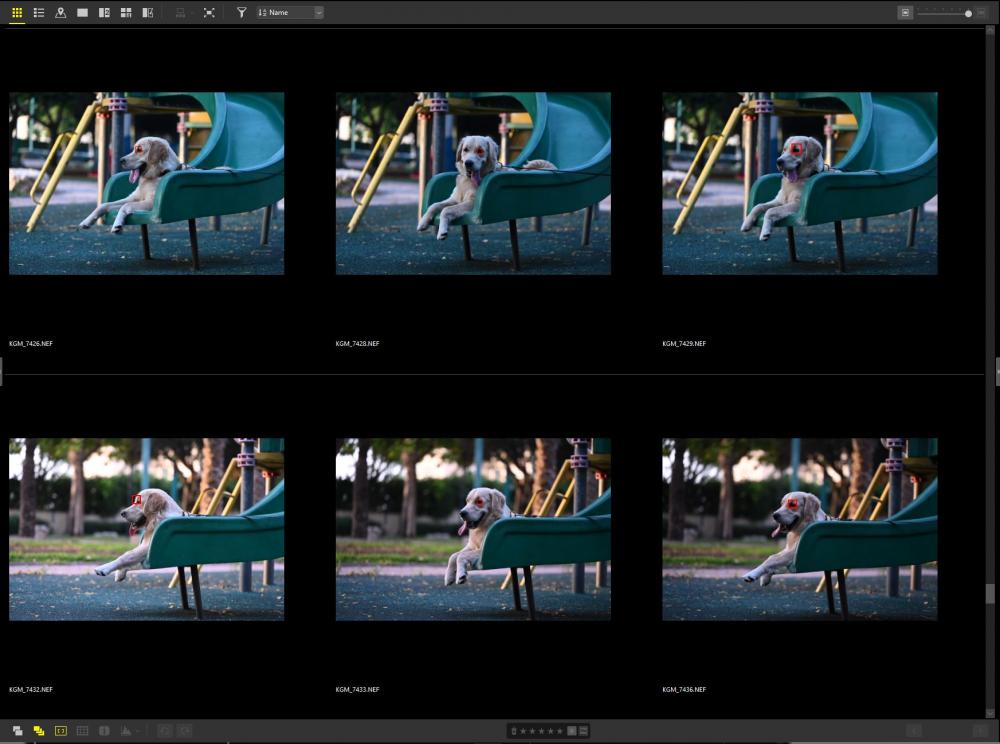1000x744 pixels.
Task: Click the KGM_7428.NEF file name
Action: pyautogui.click(x=357, y=344)
